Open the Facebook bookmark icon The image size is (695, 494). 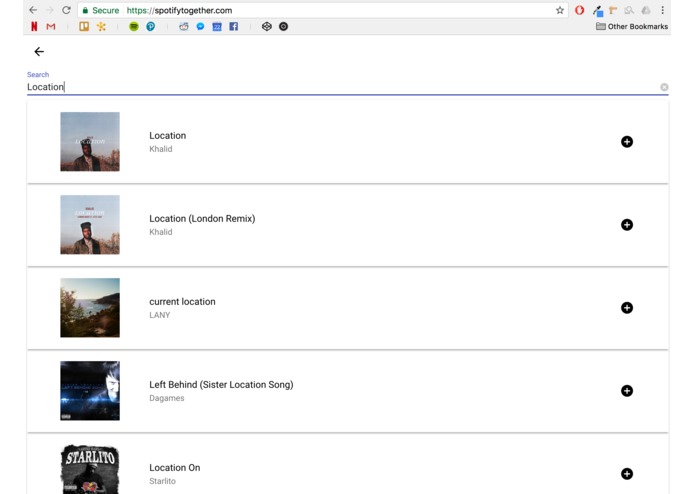(x=234, y=27)
